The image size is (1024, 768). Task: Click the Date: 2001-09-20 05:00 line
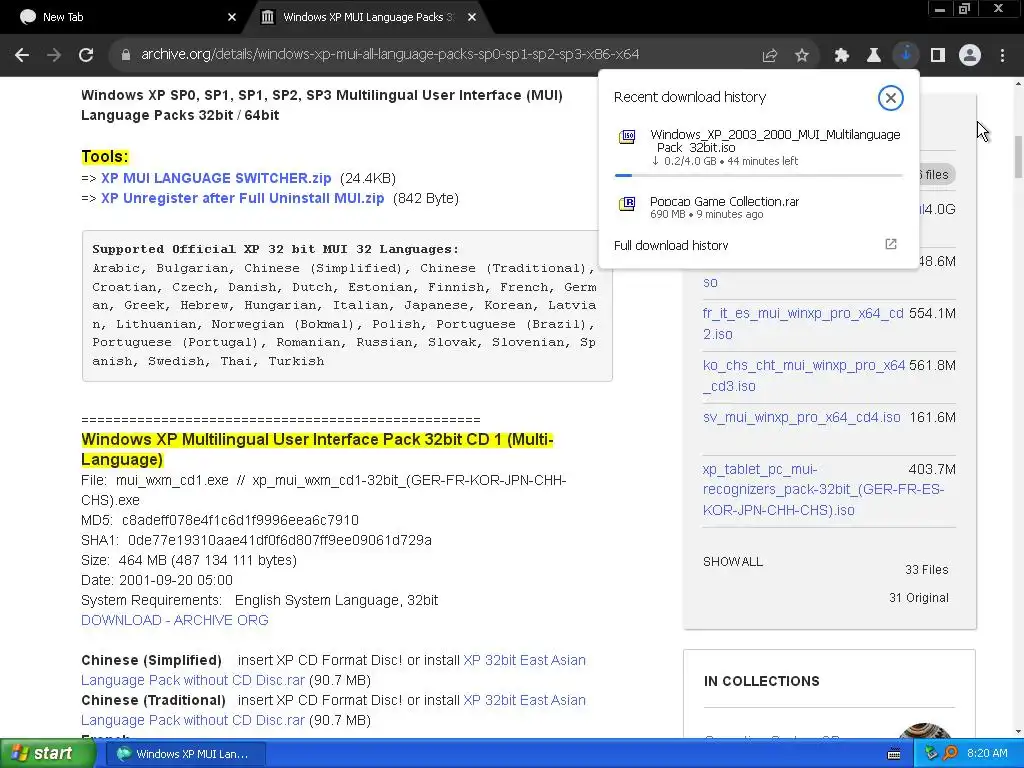pos(157,580)
